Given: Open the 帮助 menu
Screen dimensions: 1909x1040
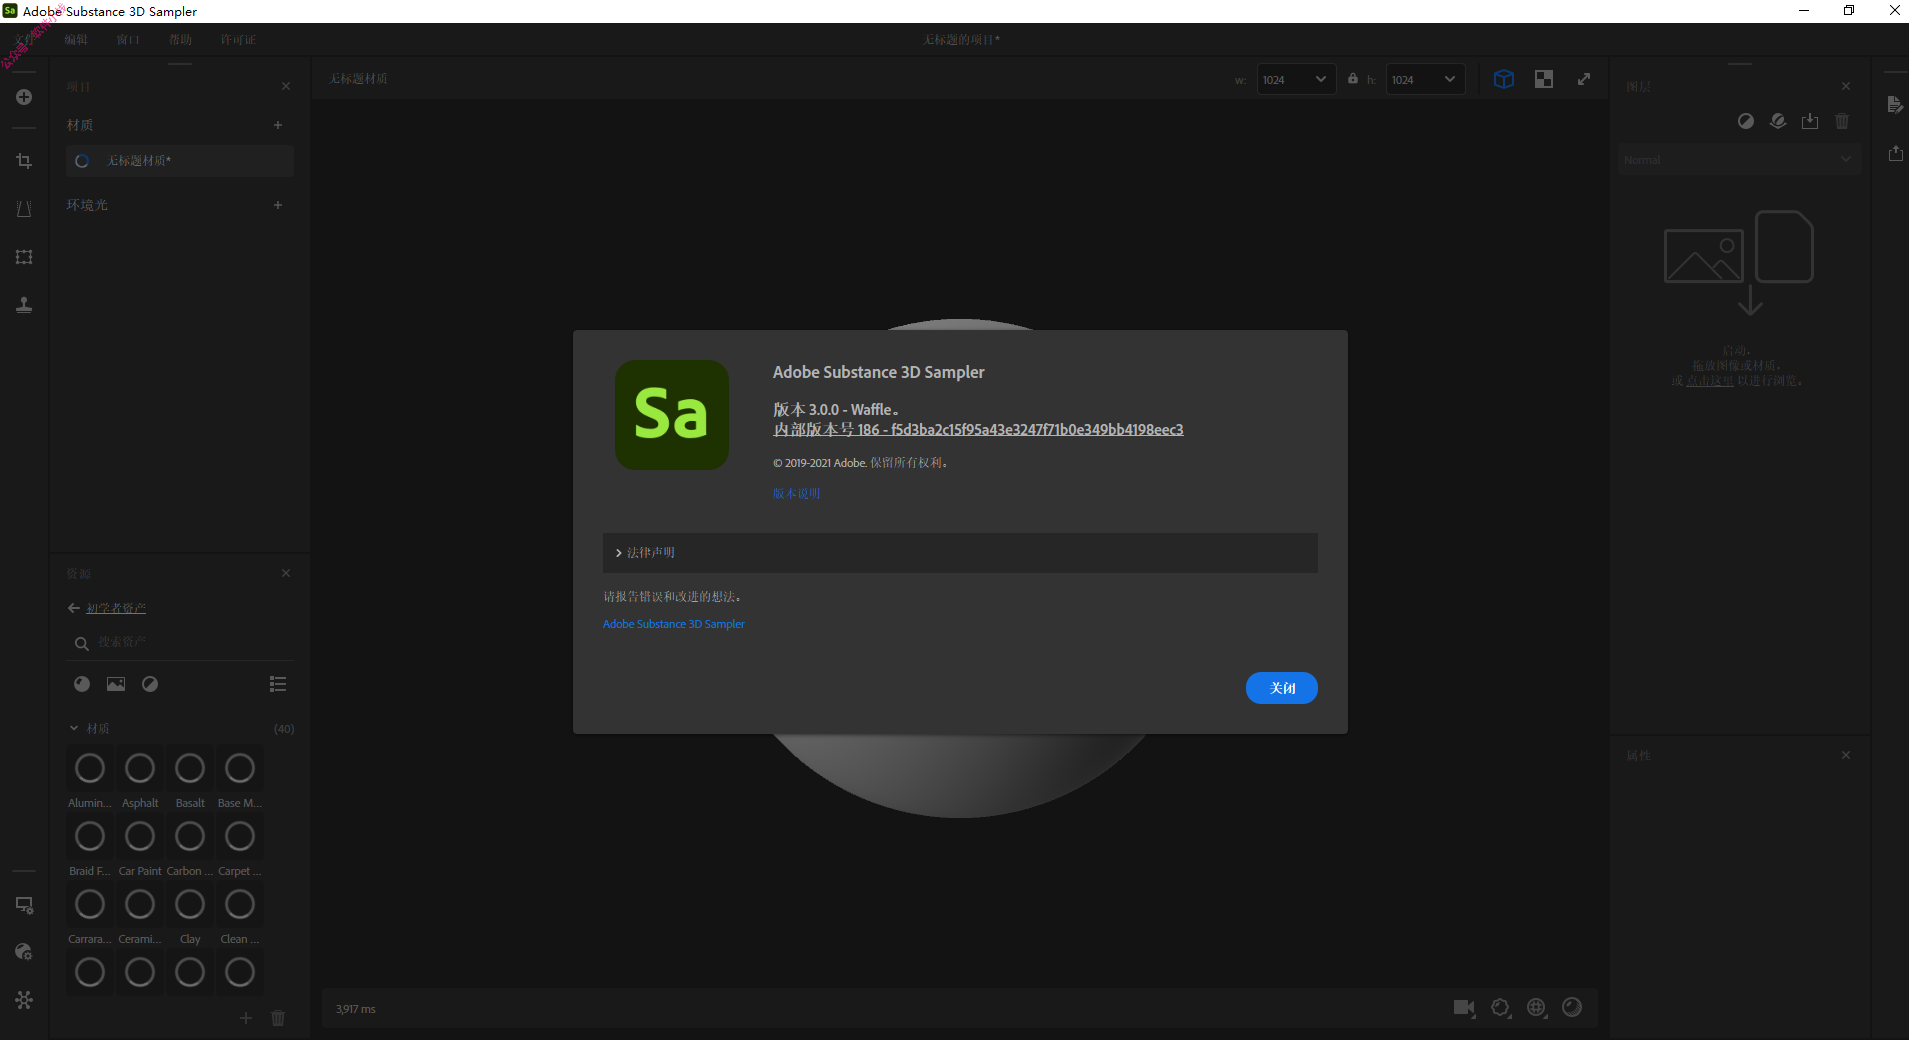Looking at the screenshot, I should (180, 40).
